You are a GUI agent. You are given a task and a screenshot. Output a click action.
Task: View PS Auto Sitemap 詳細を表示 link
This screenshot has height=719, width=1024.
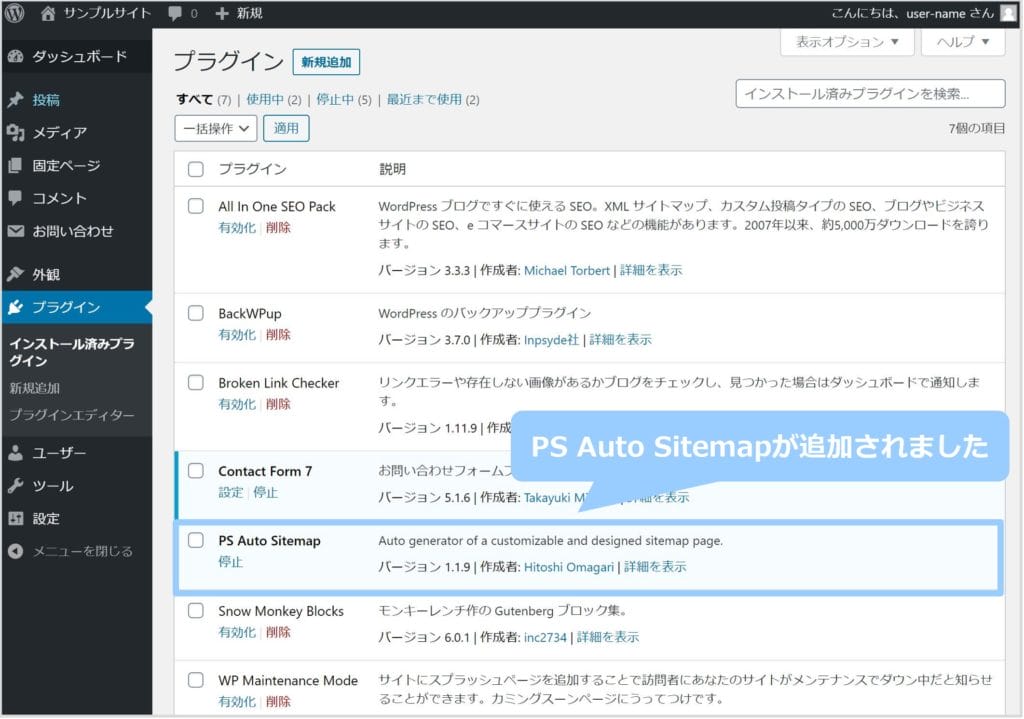(x=655, y=567)
